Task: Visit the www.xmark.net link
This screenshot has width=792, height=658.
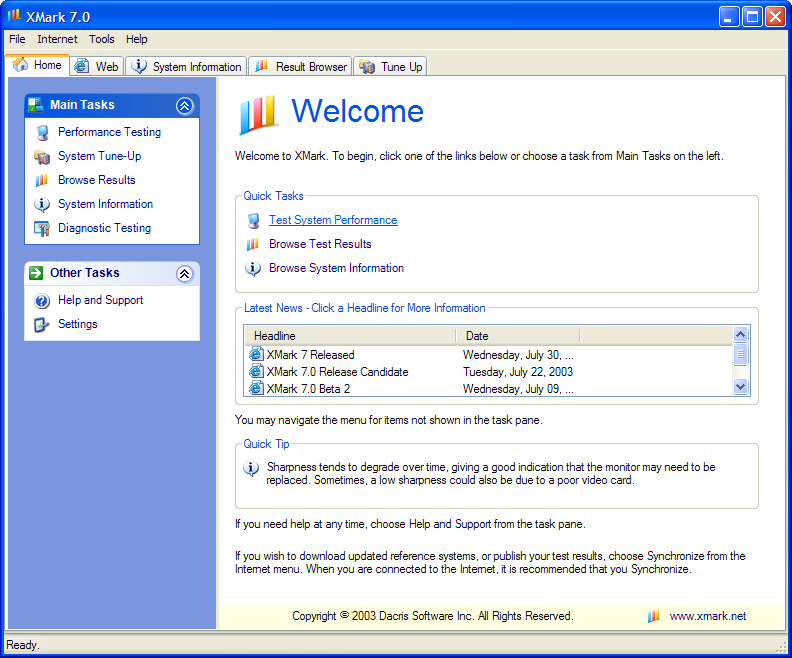Action: (x=708, y=616)
